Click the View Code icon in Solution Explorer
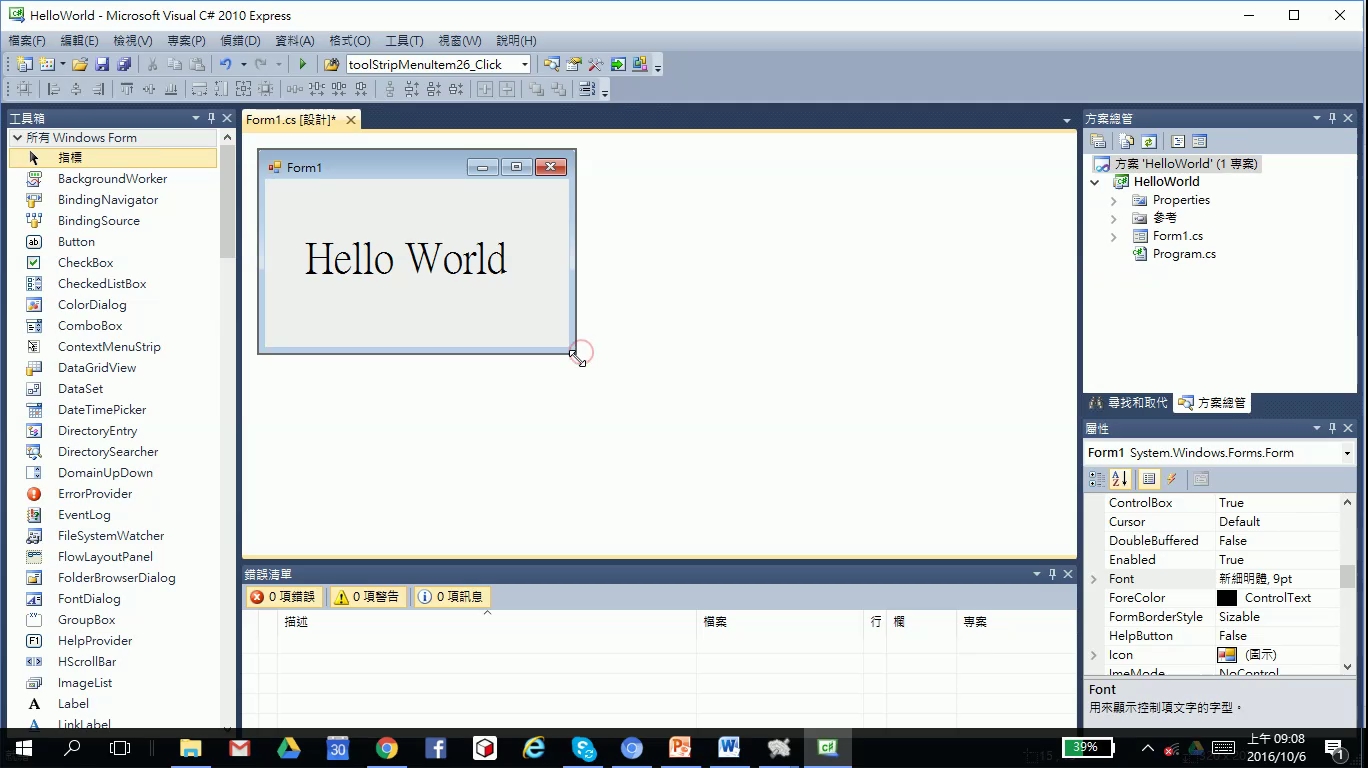 [1178, 141]
